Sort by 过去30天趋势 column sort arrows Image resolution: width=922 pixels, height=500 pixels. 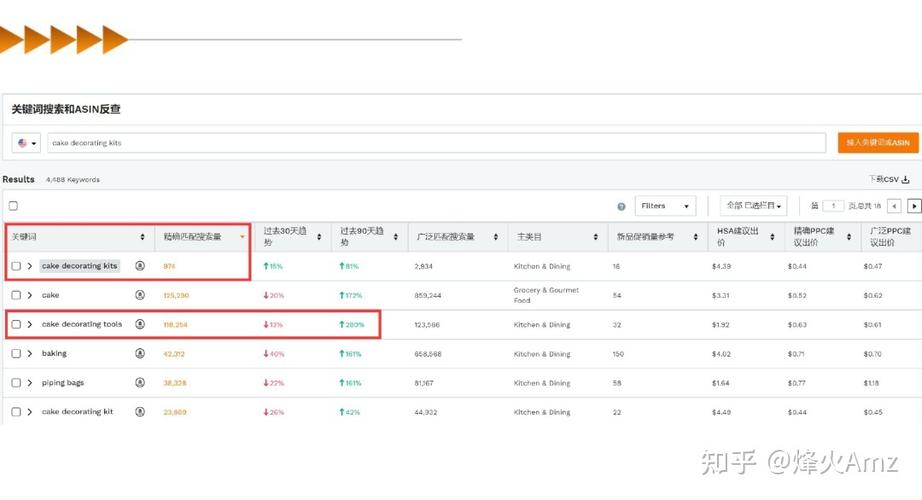[318, 237]
